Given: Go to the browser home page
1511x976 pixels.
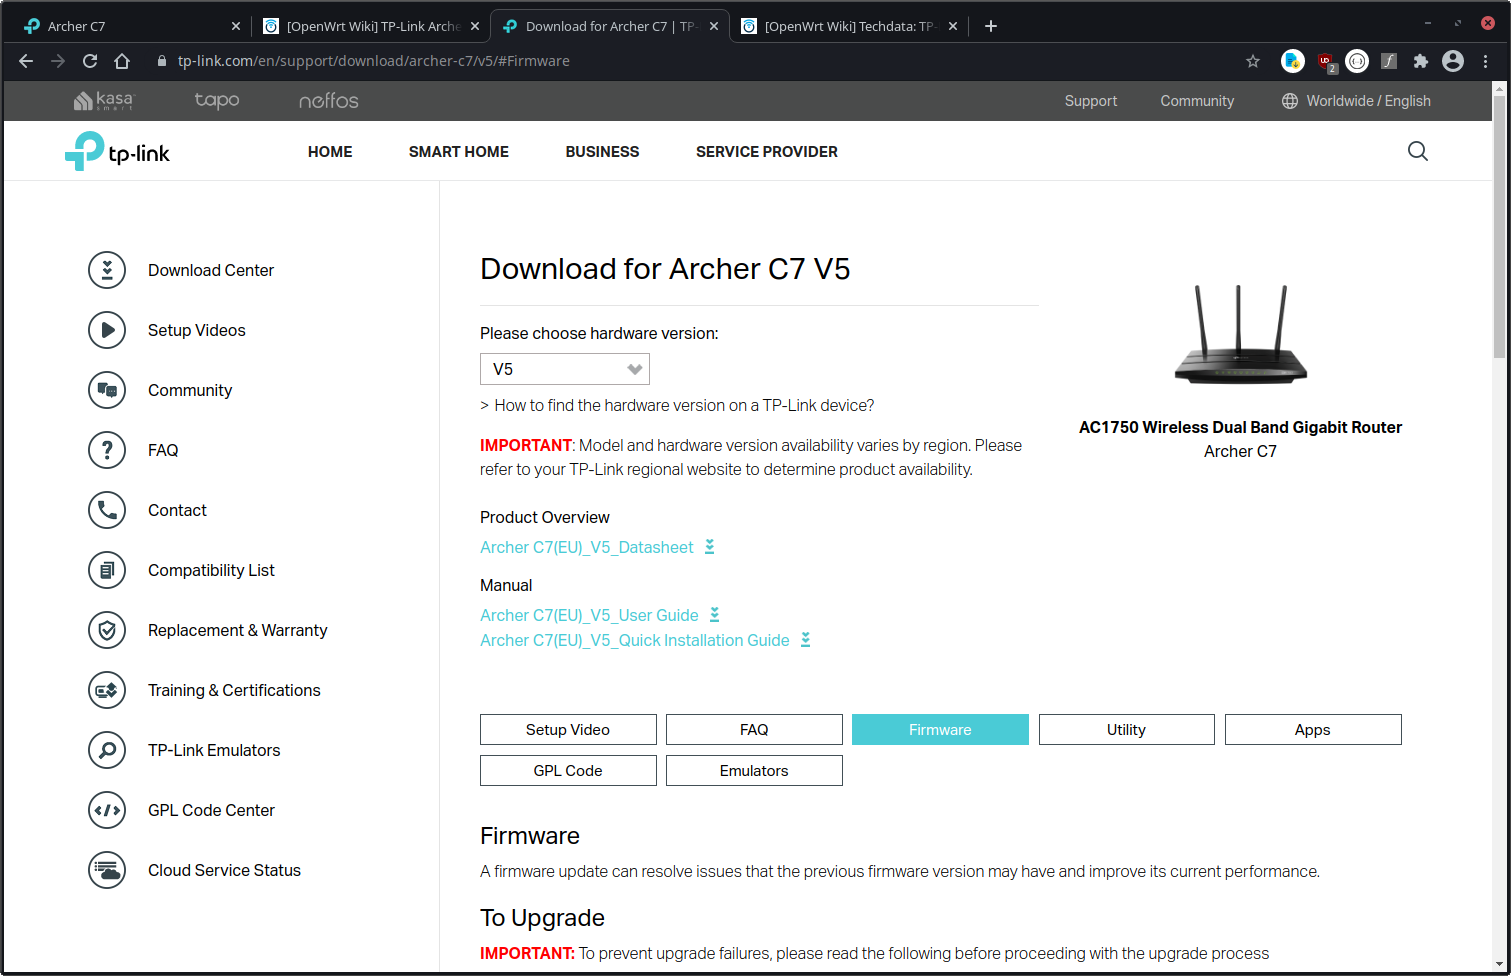Looking at the screenshot, I should click(122, 61).
